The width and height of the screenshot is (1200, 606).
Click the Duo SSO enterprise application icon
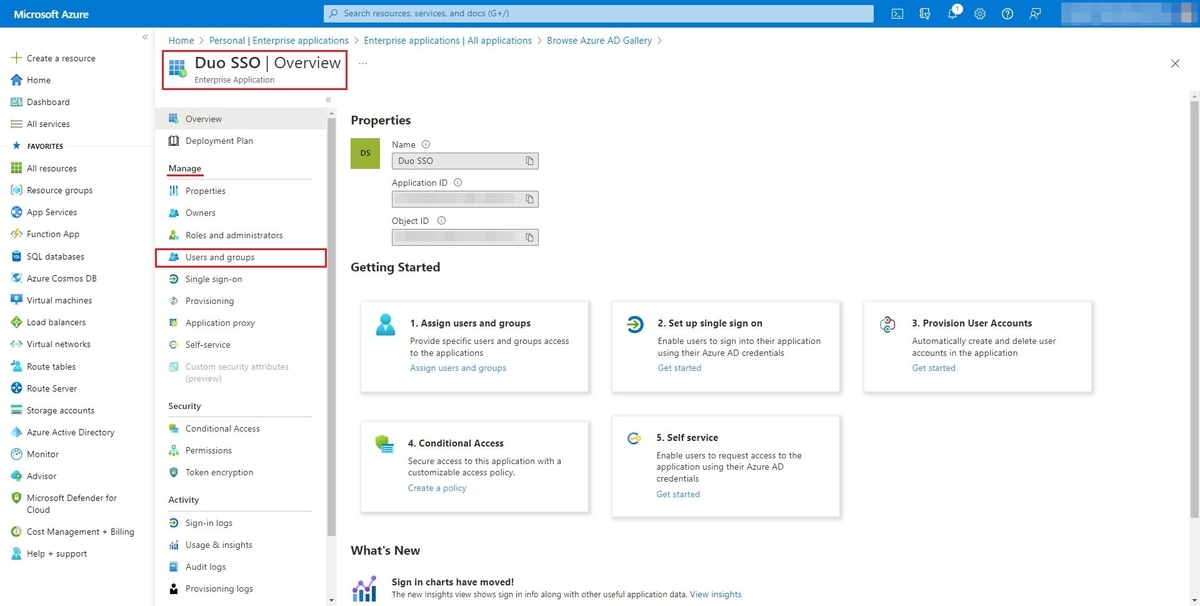click(x=178, y=68)
